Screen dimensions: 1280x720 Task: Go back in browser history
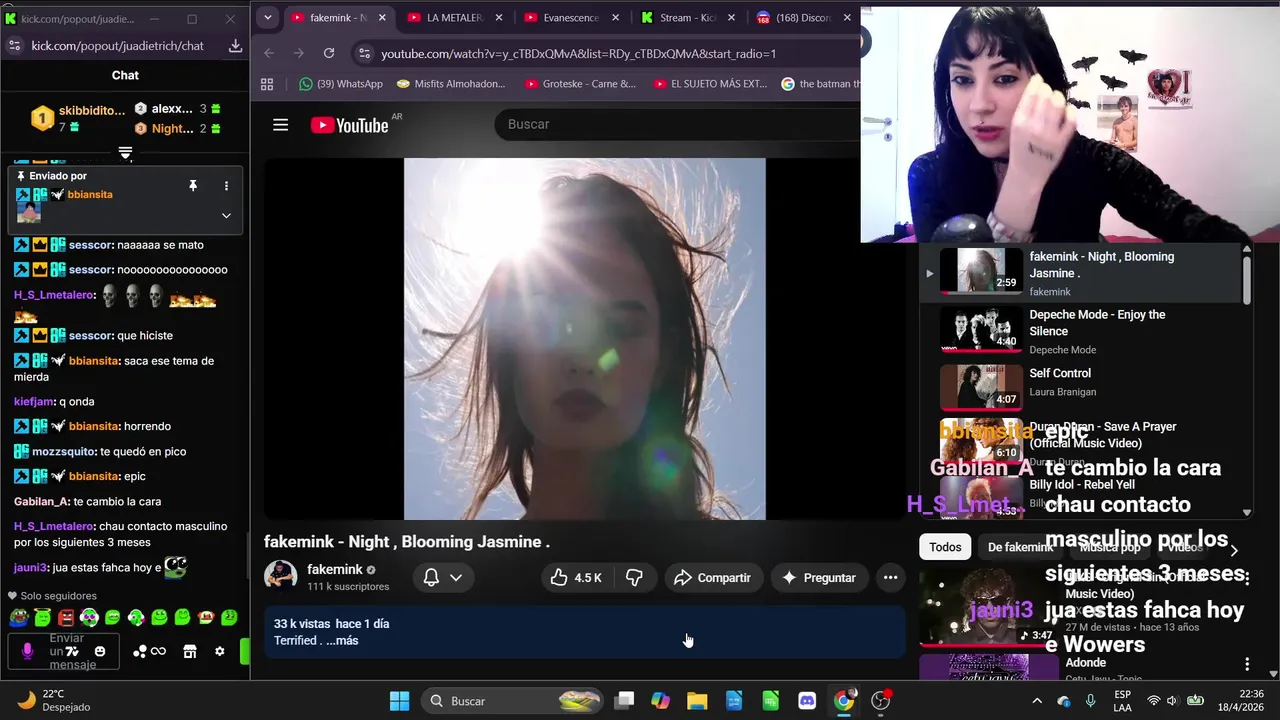point(269,53)
